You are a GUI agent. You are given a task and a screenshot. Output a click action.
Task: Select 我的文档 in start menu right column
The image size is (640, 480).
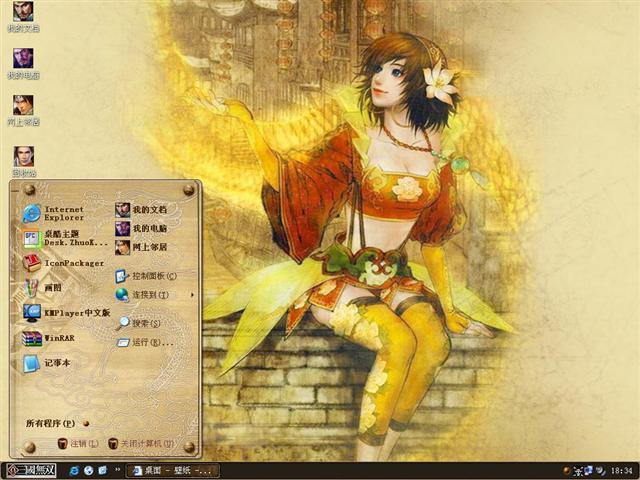(x=141, y=210)
